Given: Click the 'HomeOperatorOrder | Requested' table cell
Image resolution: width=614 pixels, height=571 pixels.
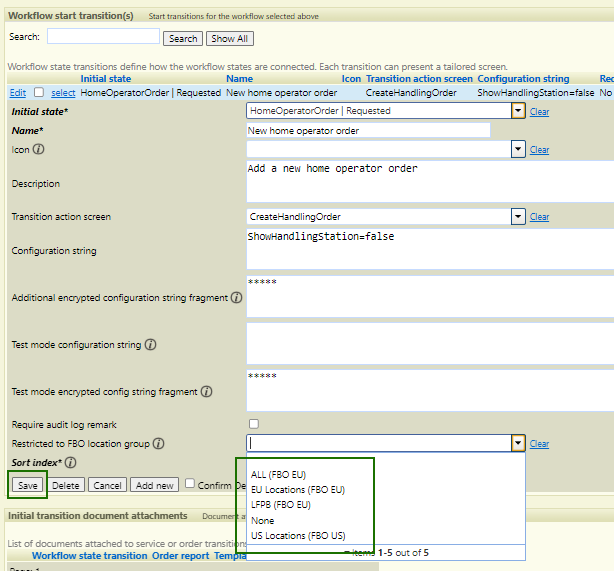Looking at the screenshot, I should click(151, 93).
